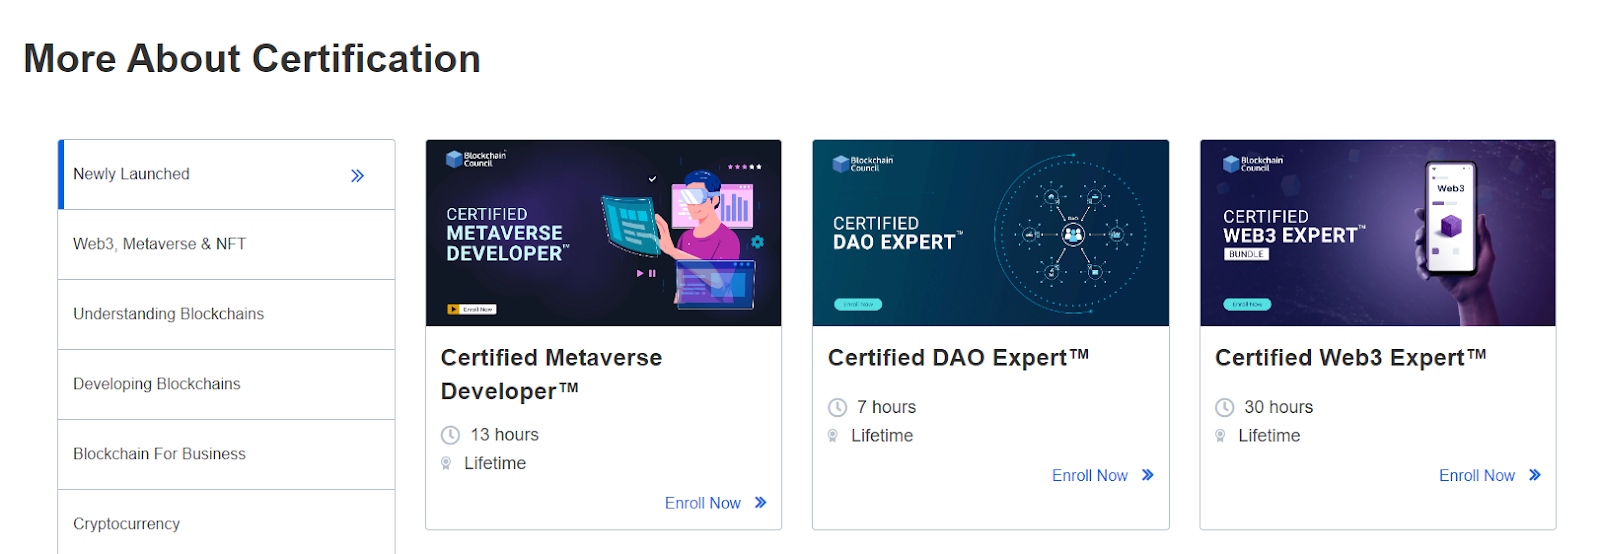Click the arrow icon after Metaverse Enroll Now
This screenshot has width=1600, height=554.
click(x=761, y=503)
